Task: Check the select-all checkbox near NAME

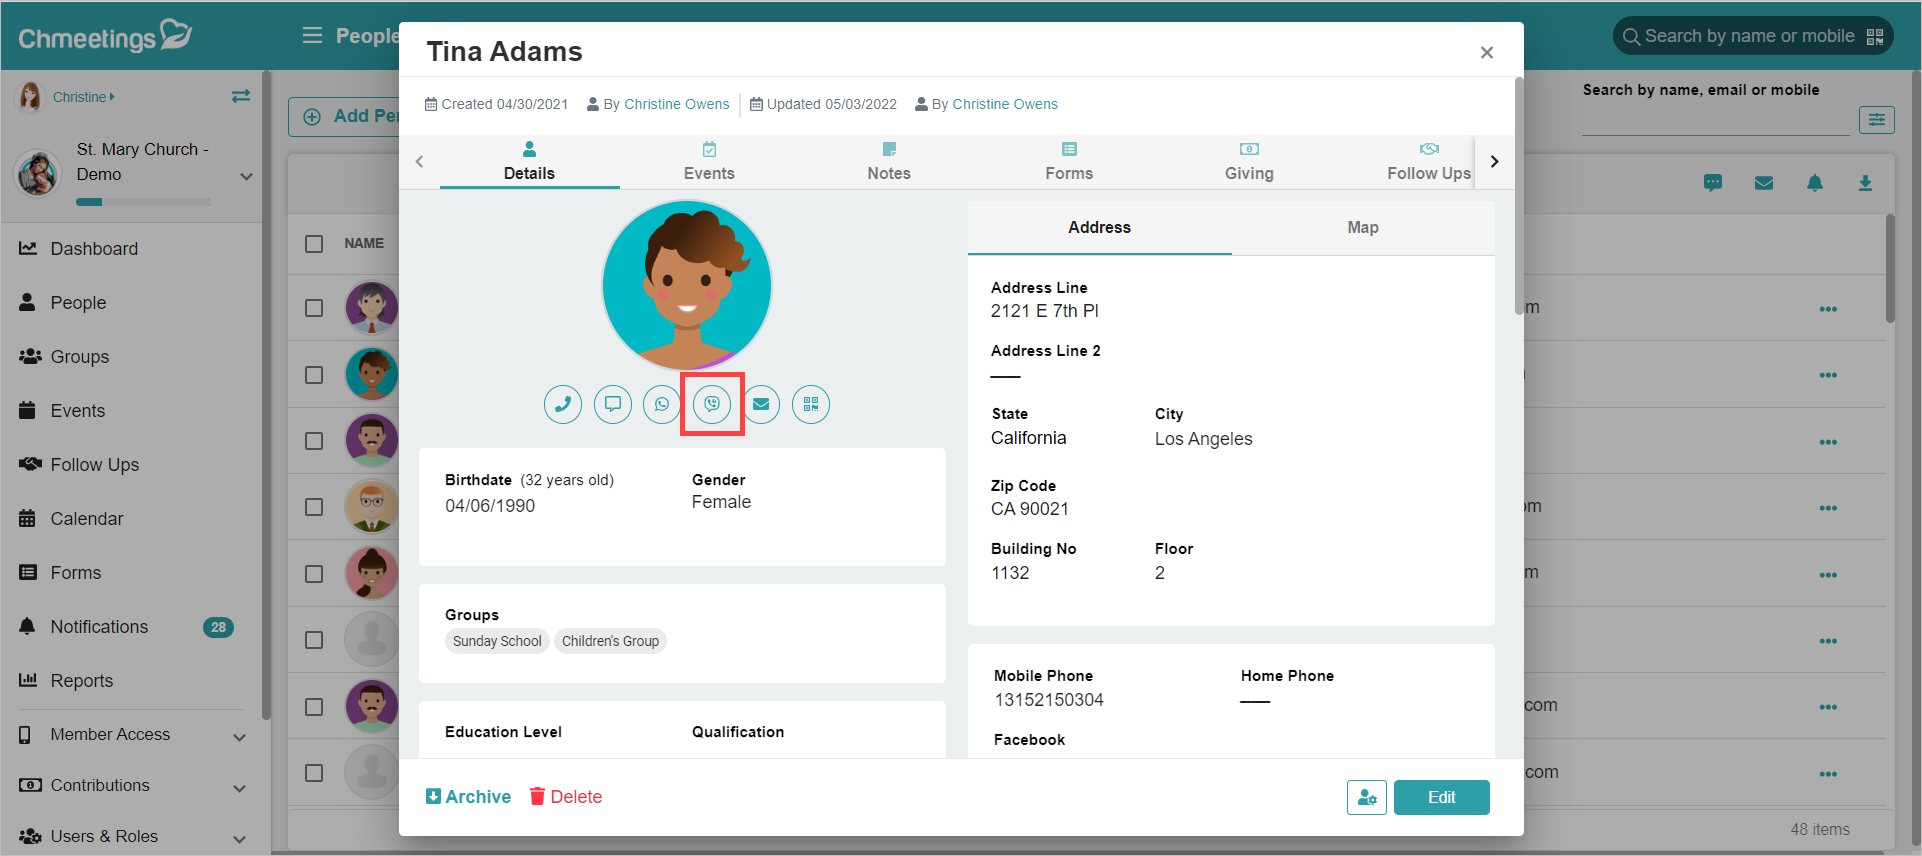Action: tap(314, 243)
